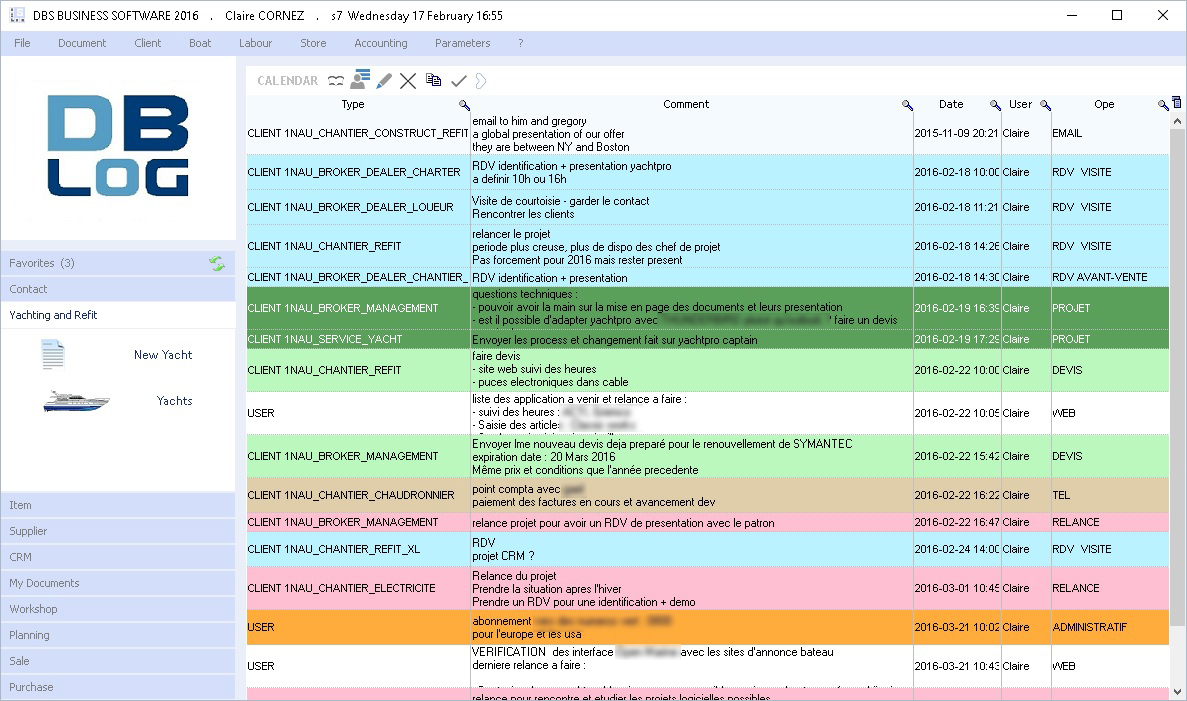The width and height of the screenshot is (1187, 701).
Task: Click the calendar list vertical scrollbar
Action: [x=1176, y=400]
